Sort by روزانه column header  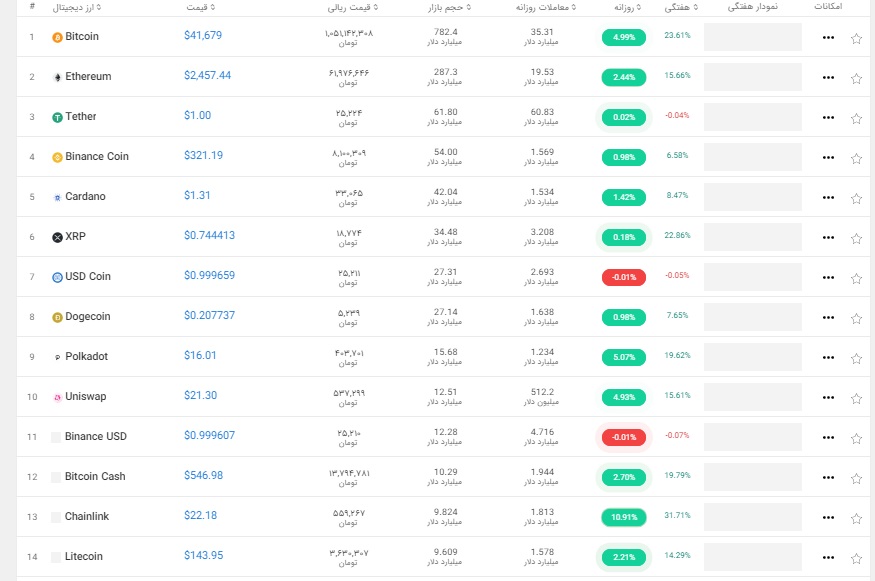627,7
